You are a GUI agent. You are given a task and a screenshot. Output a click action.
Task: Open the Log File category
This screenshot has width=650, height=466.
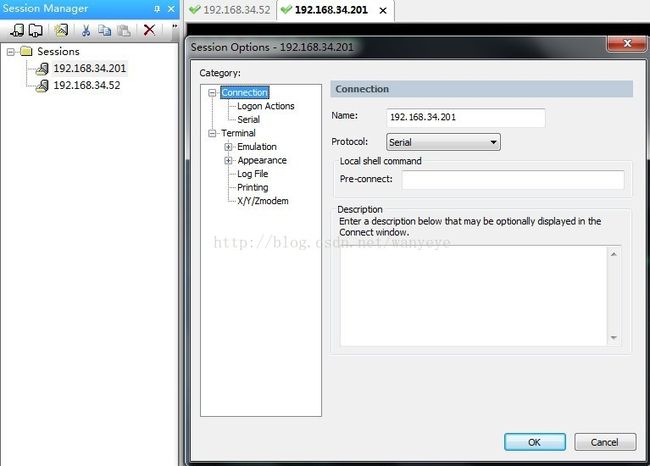click(x=252, y=174)
